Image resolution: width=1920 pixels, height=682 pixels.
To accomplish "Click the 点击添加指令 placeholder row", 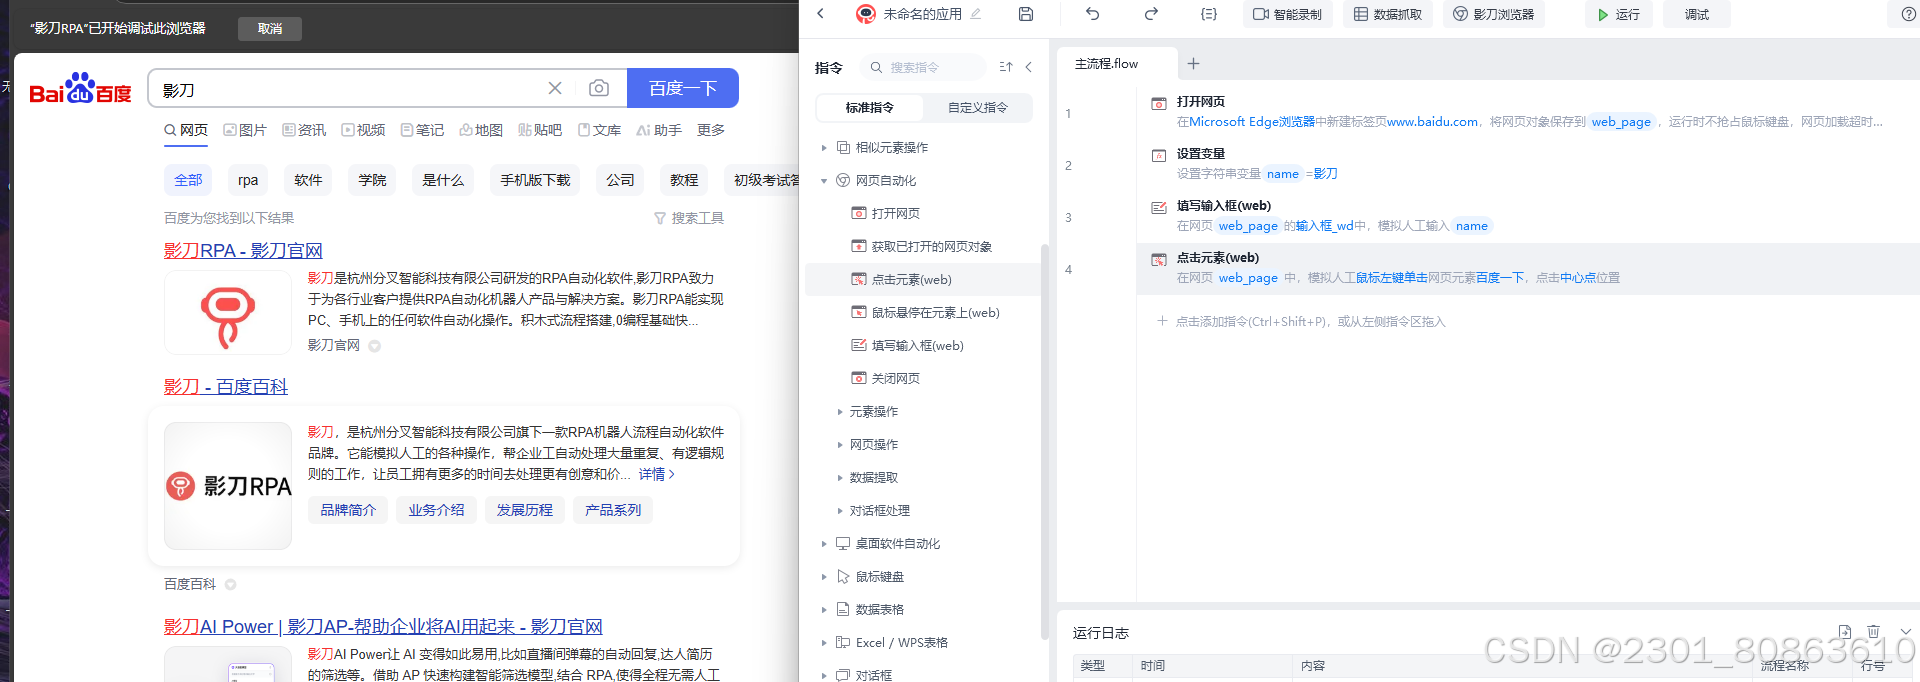I will 1301,321.
